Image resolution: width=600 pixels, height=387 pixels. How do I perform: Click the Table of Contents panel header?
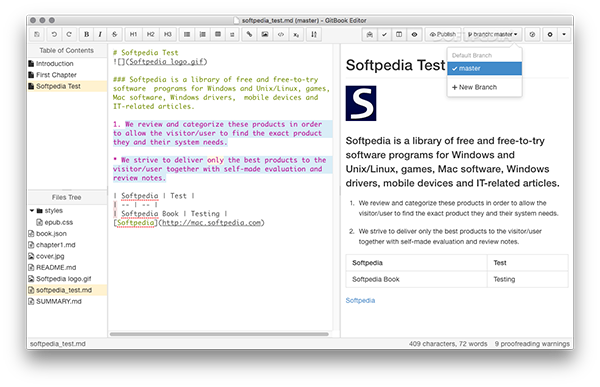[67, 51]
